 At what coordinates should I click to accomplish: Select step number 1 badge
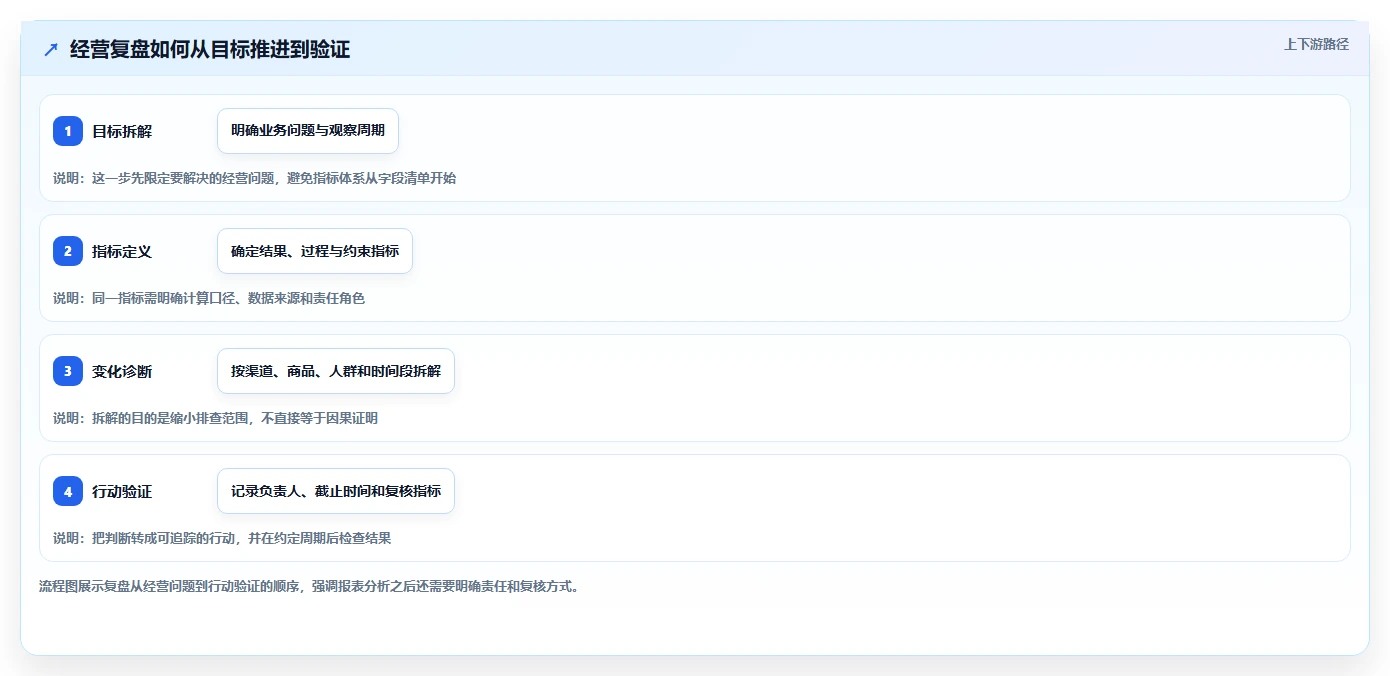(68, 131)
